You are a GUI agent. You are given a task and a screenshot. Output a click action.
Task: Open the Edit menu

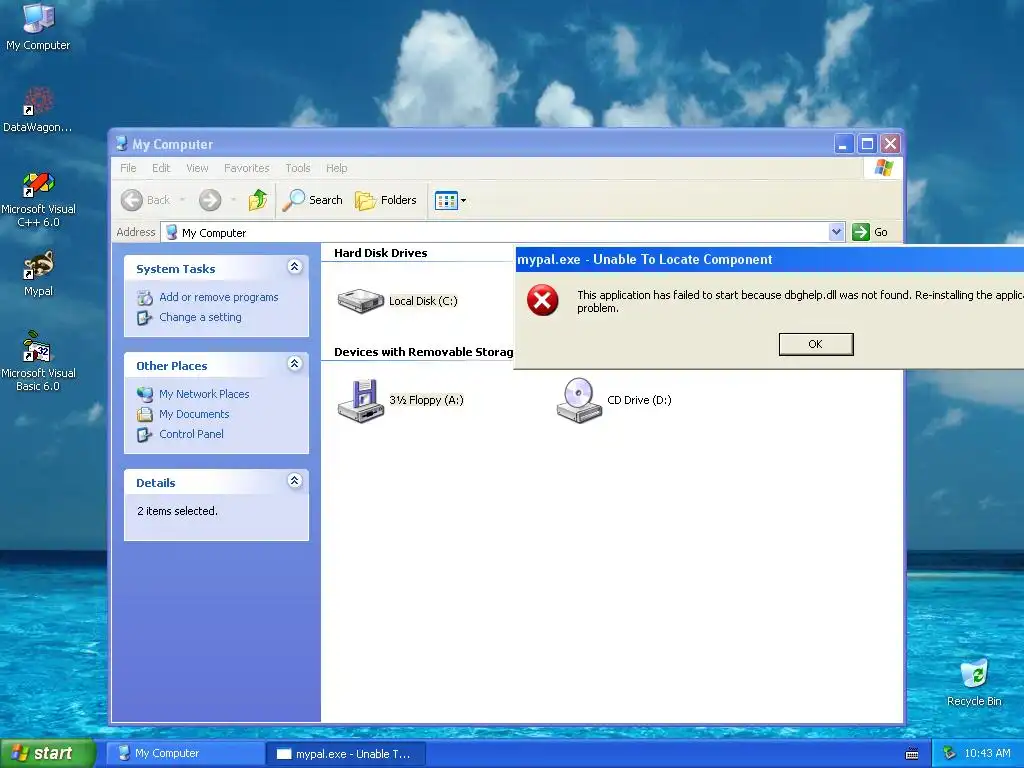coord(161,168)
